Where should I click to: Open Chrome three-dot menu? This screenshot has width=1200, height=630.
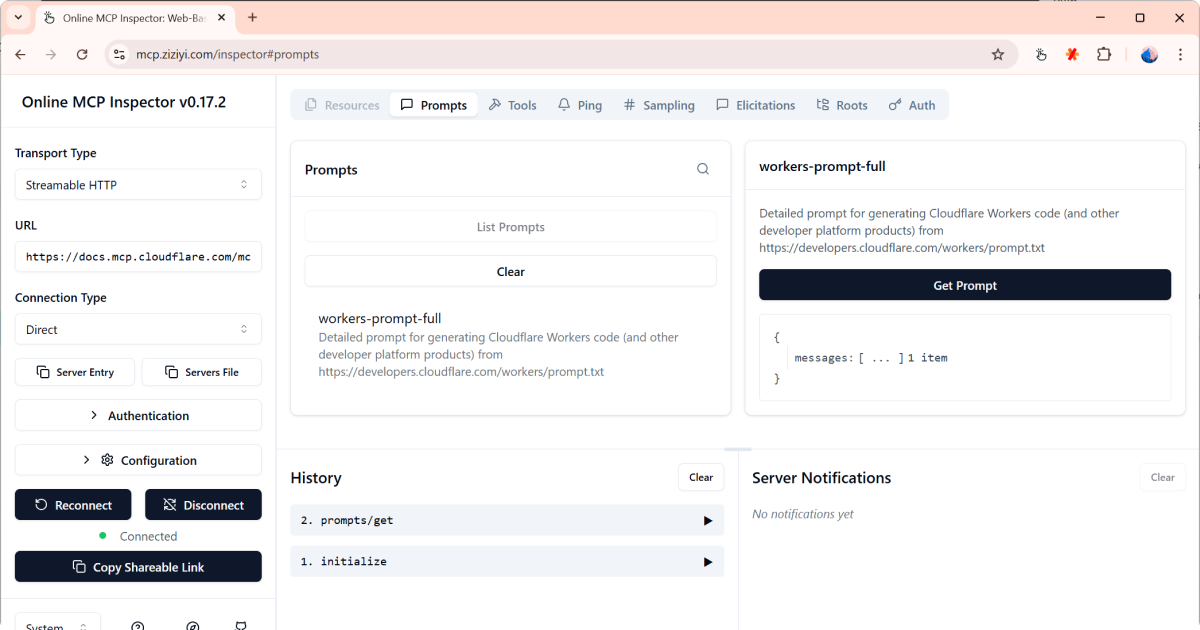(1181, 54)
